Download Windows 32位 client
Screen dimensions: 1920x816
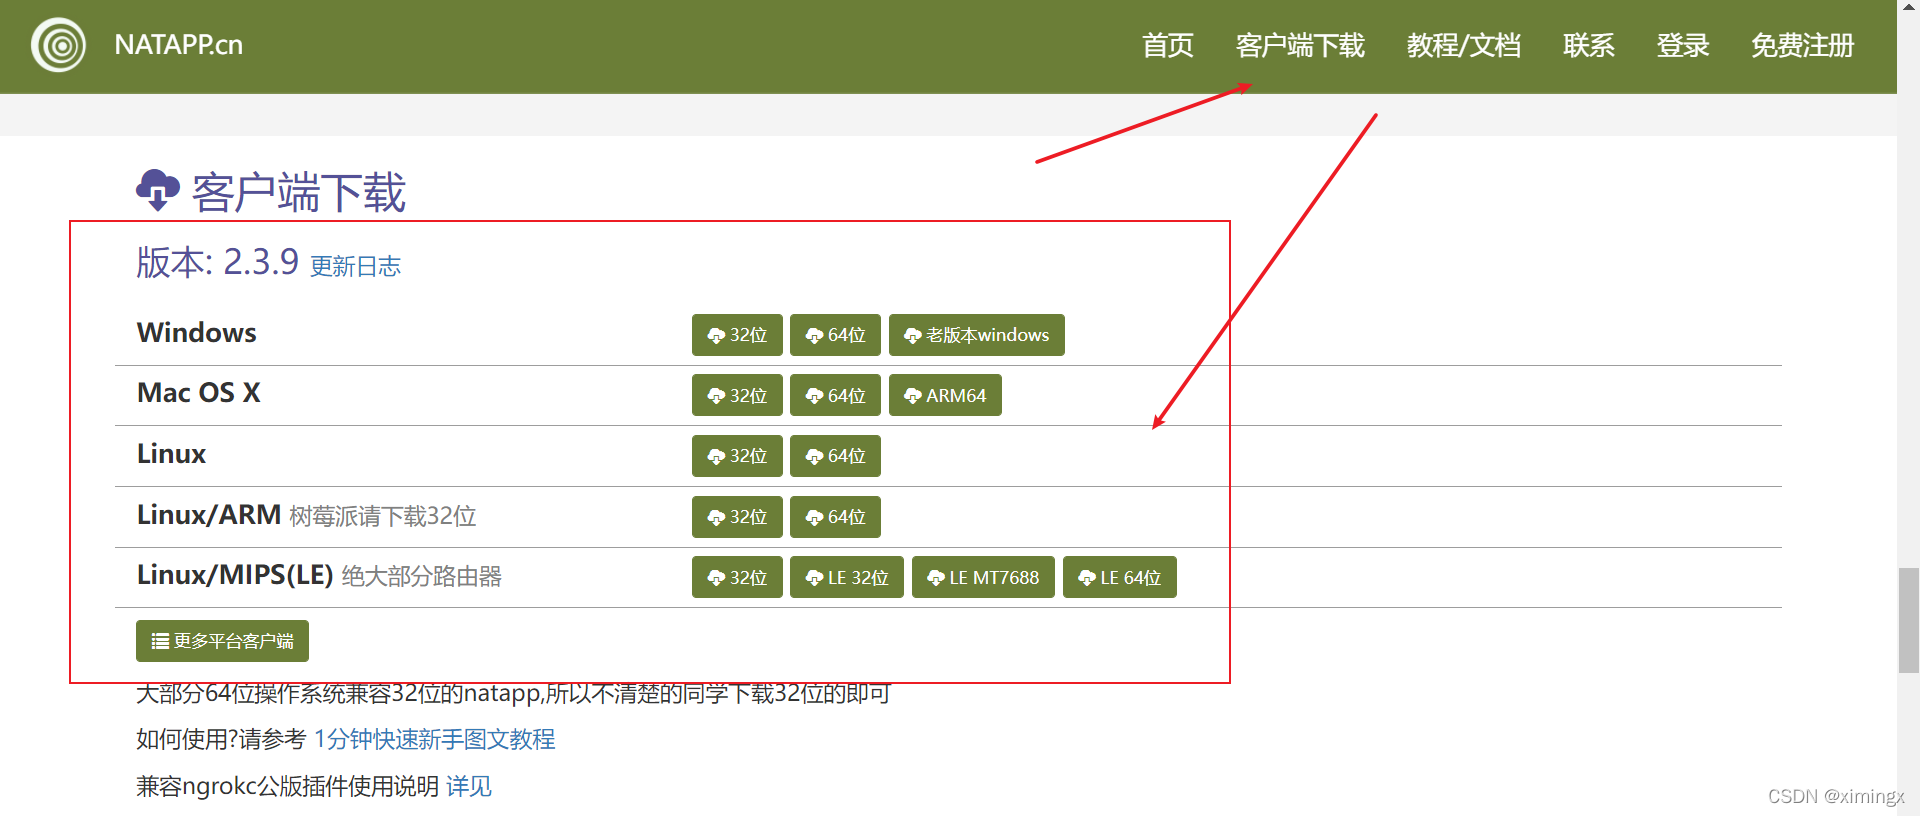pyautogui.click(x=737, y=335)
